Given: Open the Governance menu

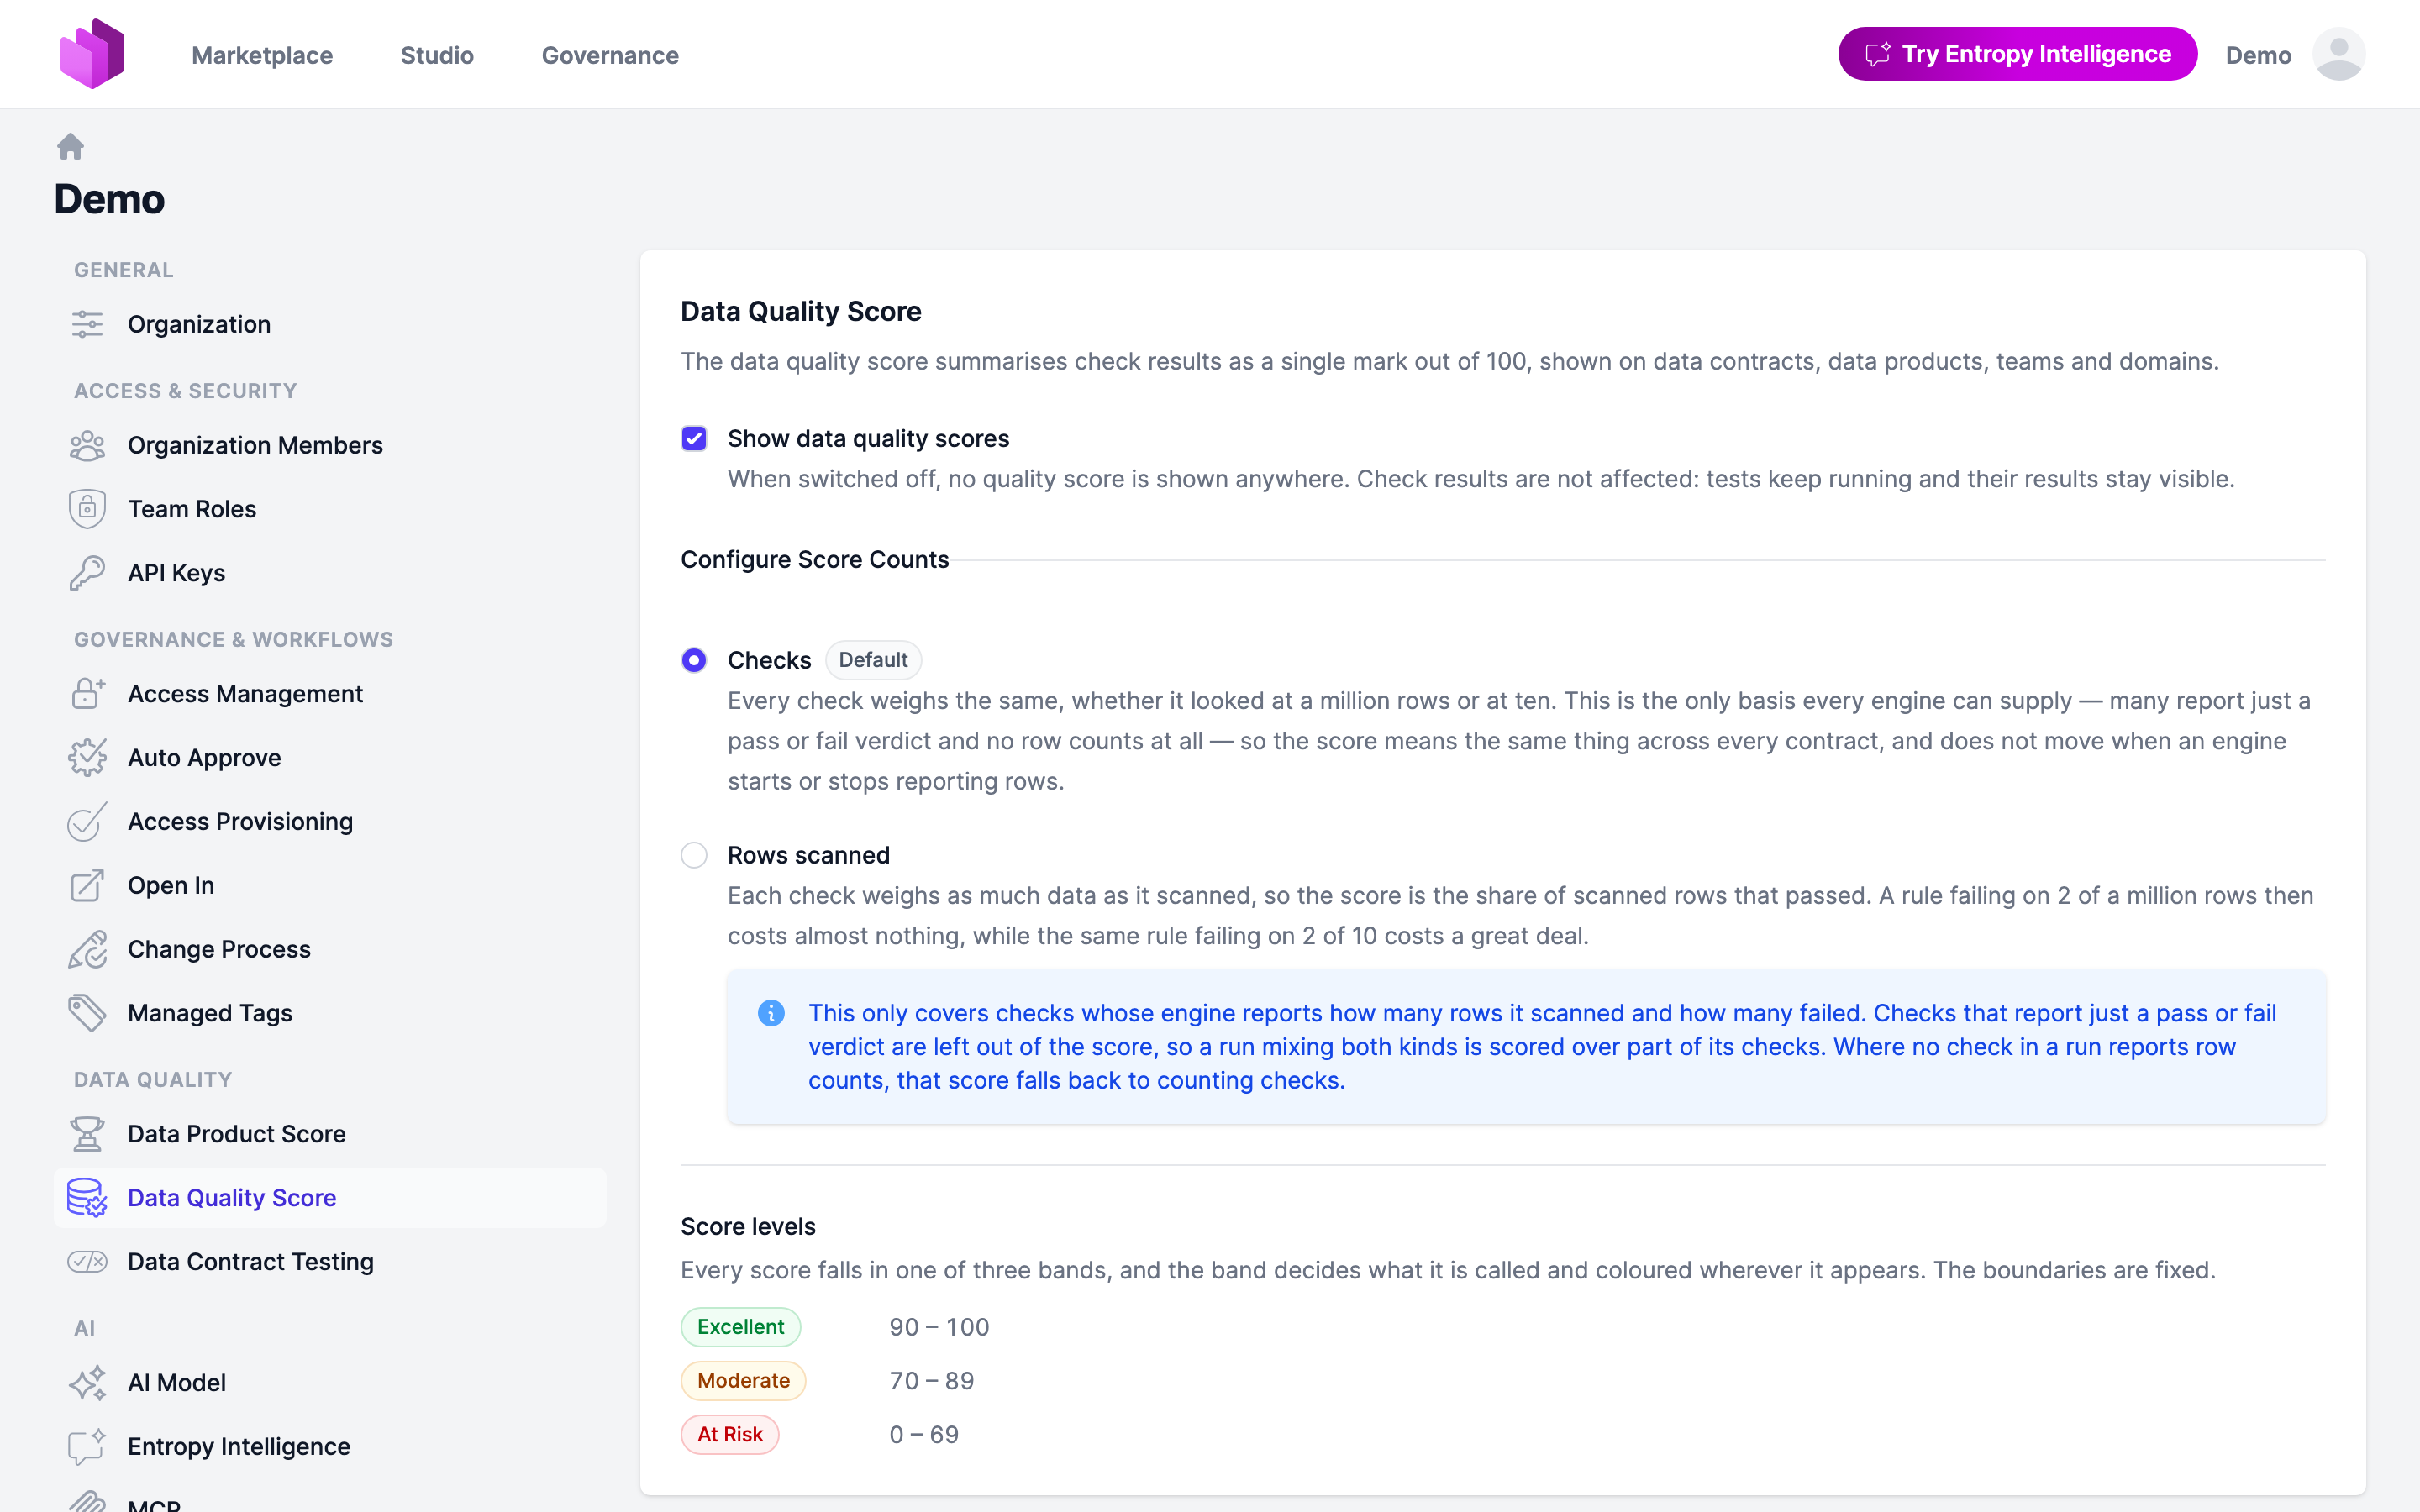Looking at the screenshot, I should tap(610, 55).
